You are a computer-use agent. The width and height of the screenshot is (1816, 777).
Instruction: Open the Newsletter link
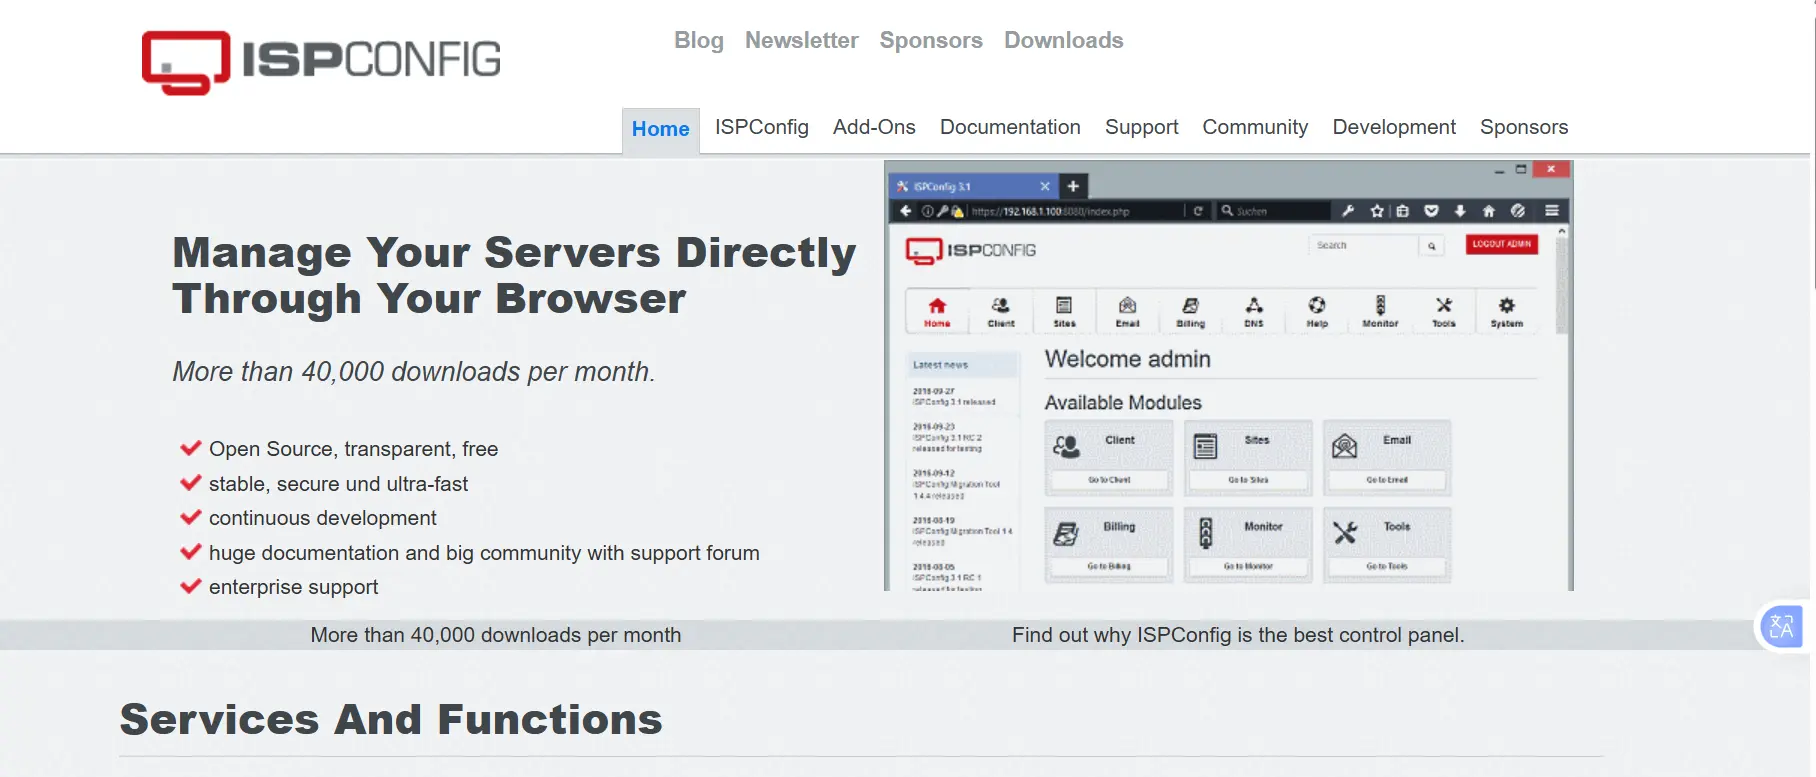[801, 41]
